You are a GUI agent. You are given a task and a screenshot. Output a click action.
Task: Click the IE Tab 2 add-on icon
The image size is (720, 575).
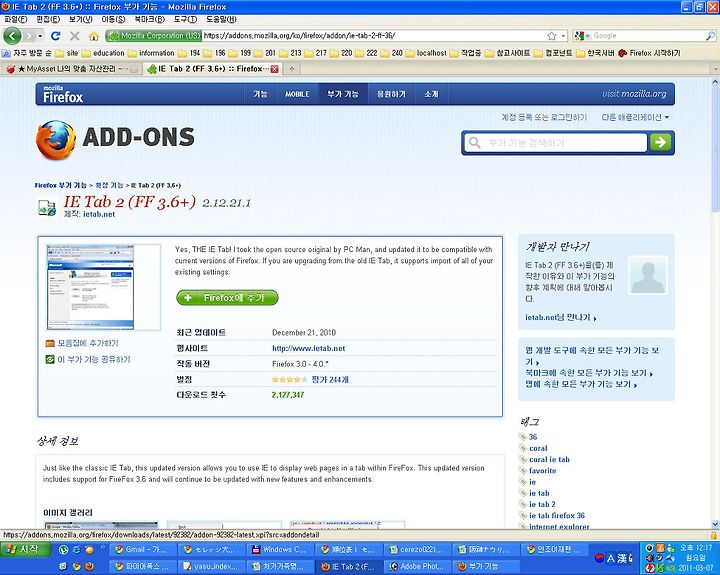tap(47, 207)
